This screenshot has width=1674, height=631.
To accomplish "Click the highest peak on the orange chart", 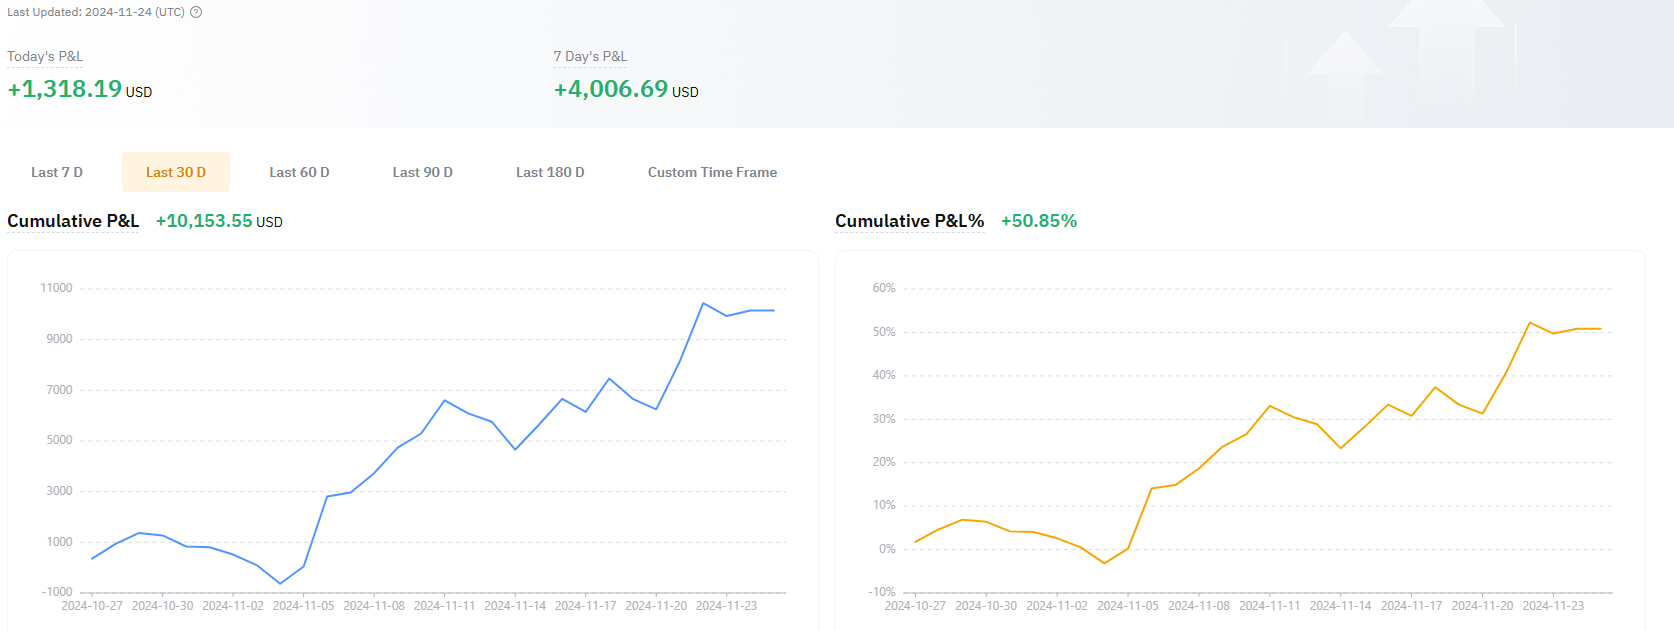I will pos(1530,323).
